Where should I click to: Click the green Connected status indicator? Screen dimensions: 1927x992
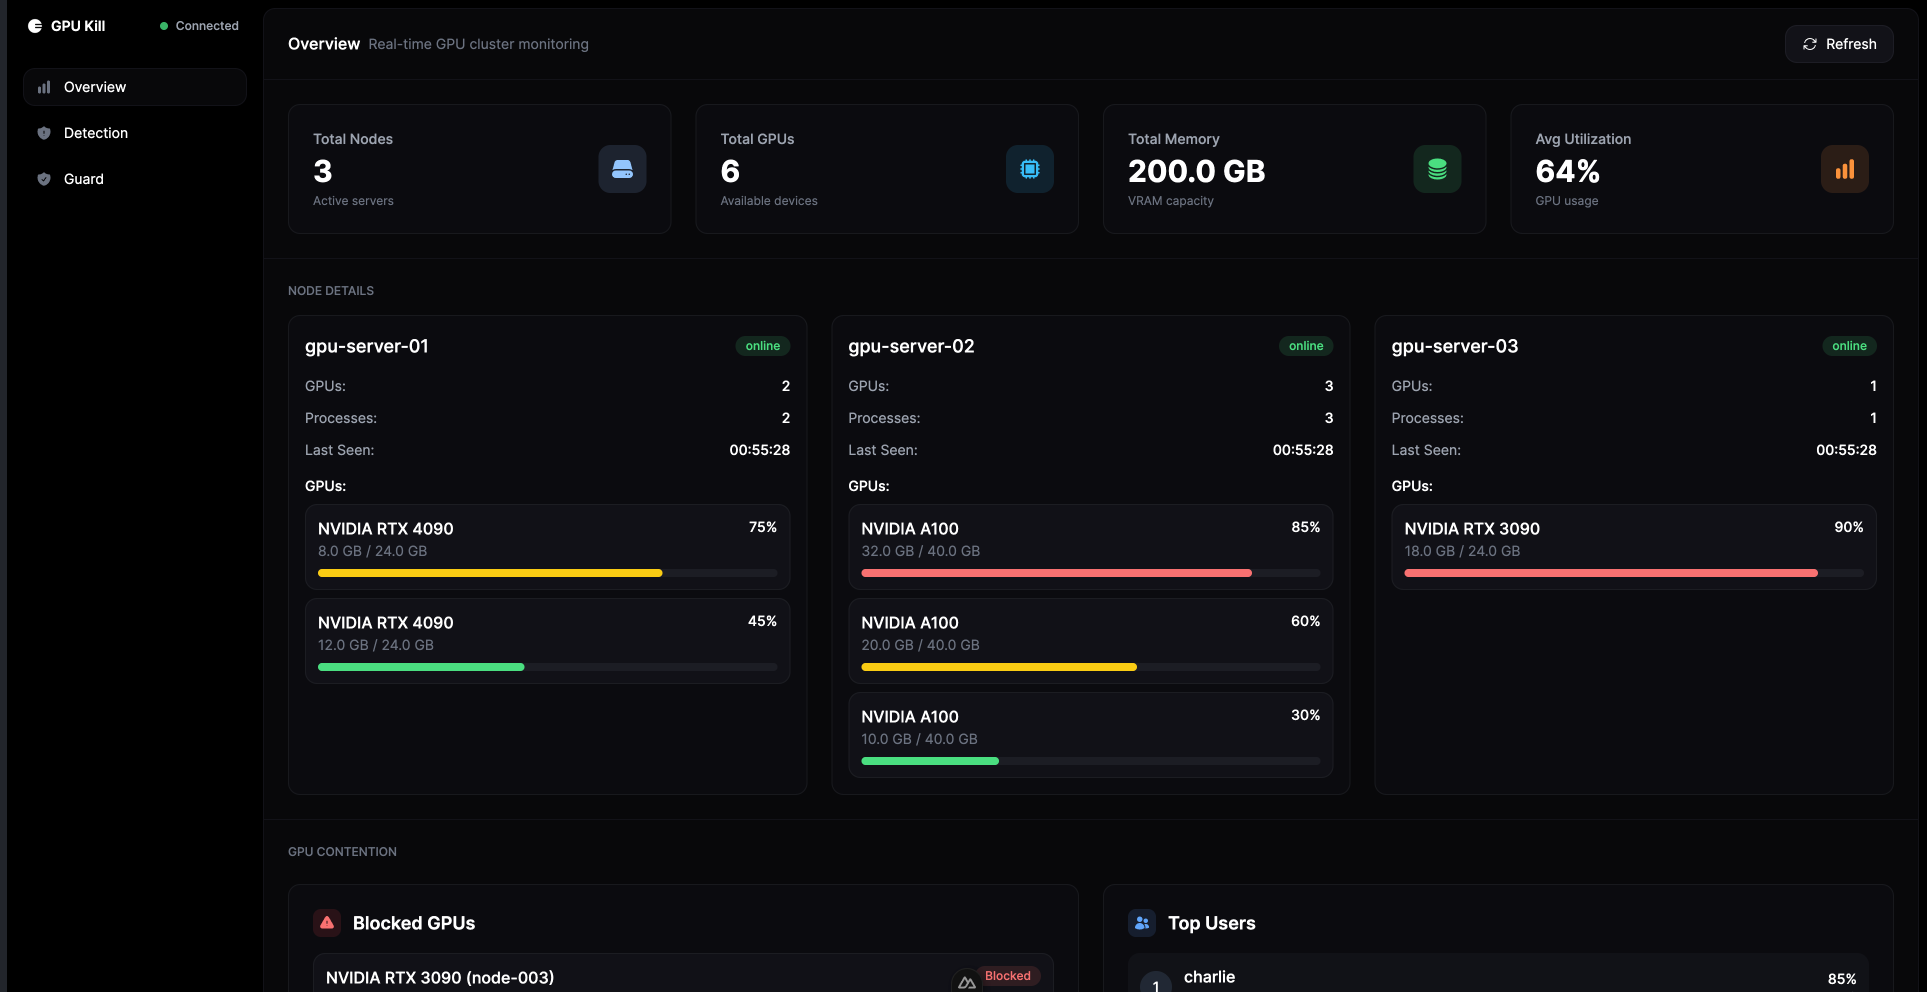pos(165,25)
